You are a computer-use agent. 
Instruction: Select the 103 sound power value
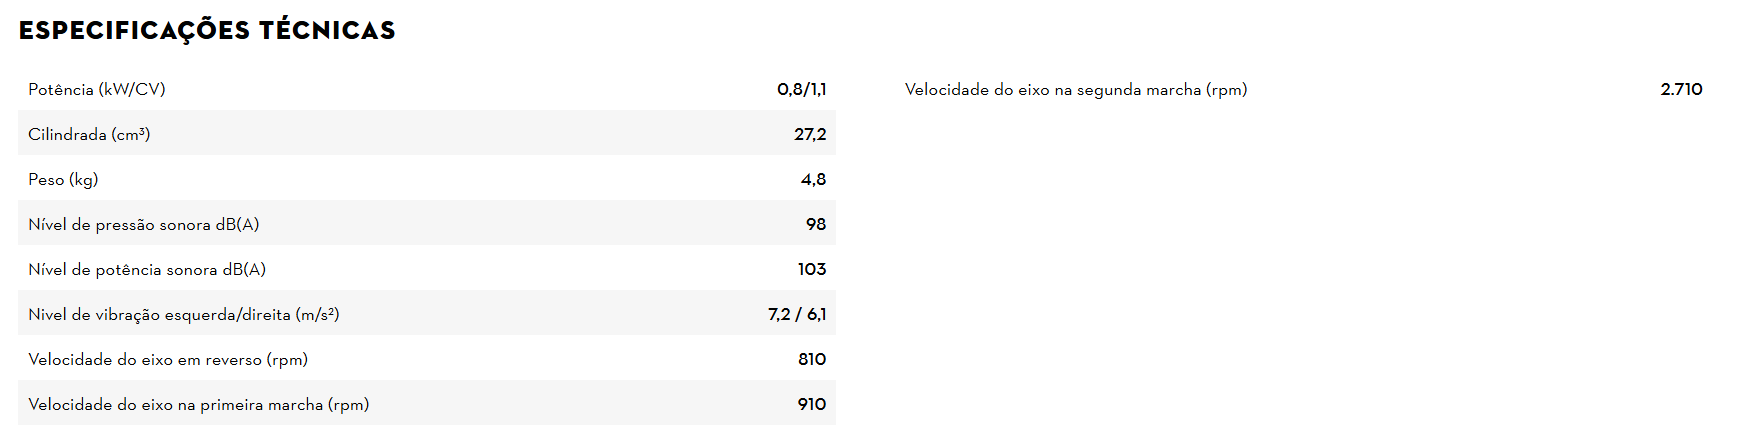click(812, 270)
